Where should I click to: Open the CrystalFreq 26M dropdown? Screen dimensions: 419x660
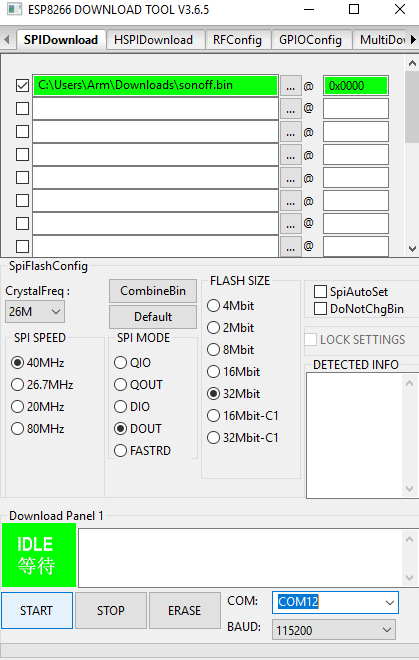point(35,311)
